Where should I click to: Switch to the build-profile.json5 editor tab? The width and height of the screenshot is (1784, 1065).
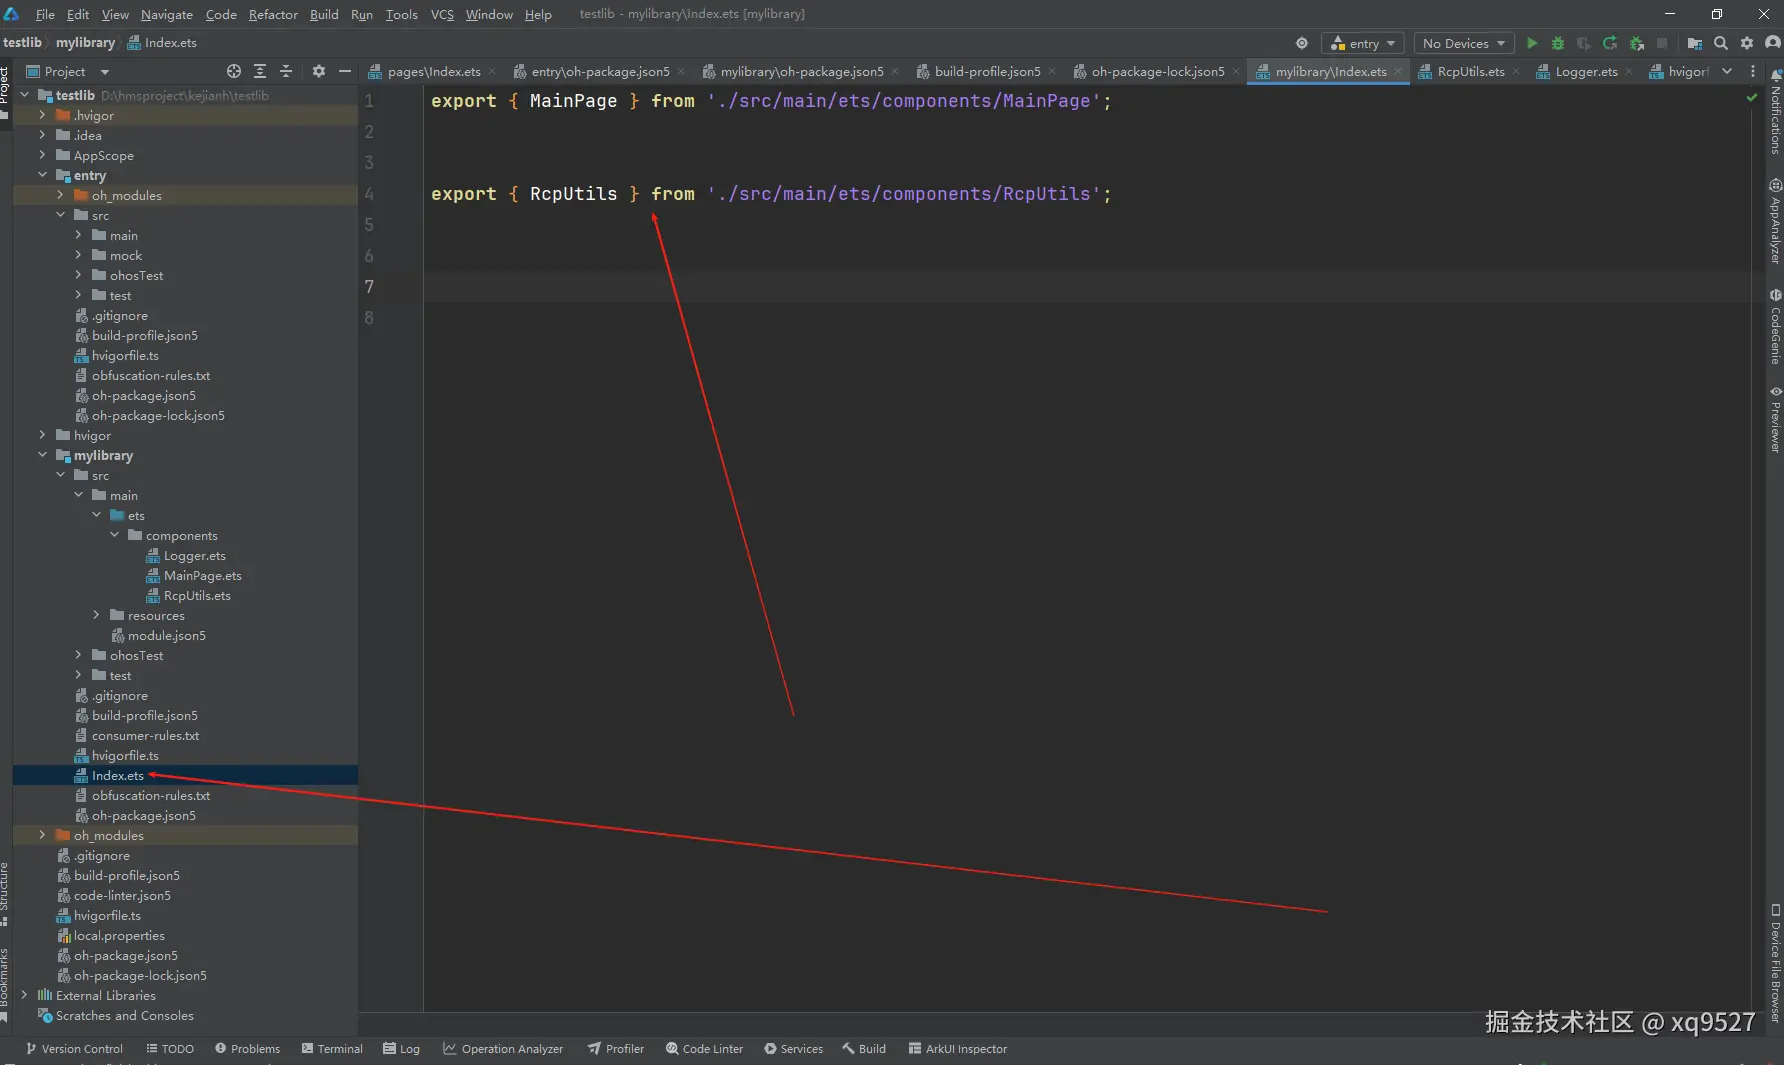point(986,72)
